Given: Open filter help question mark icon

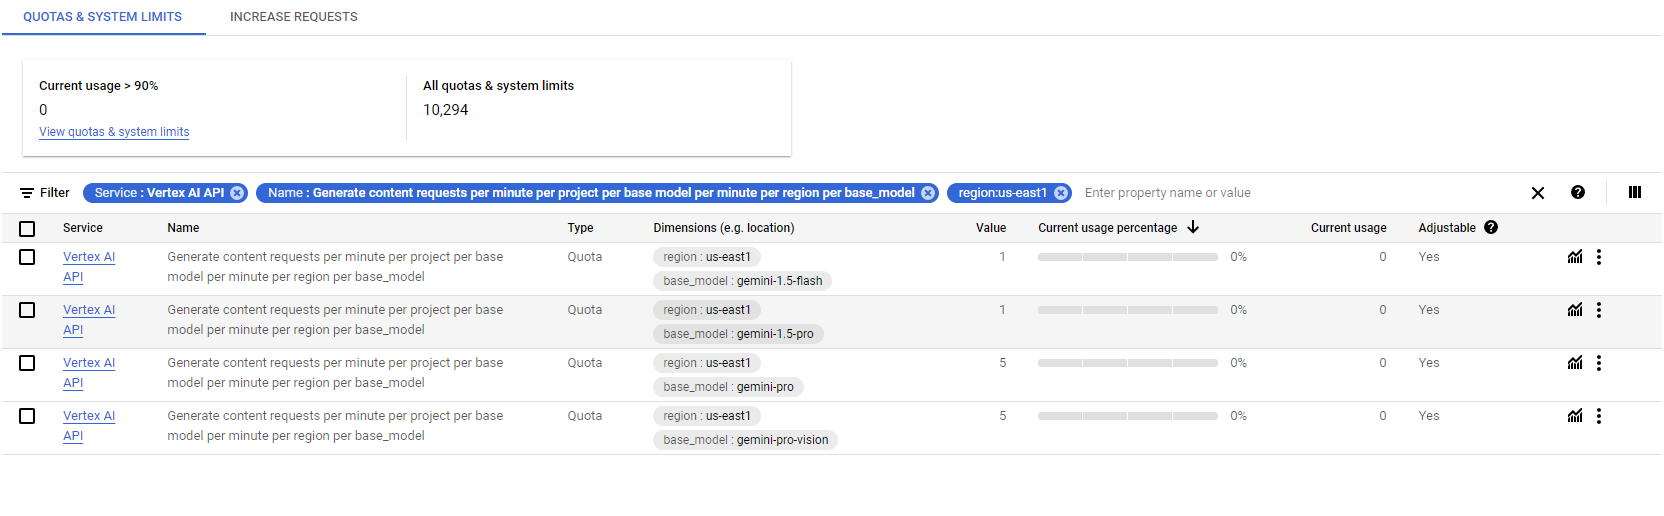Looking at the screenshot, I should [1578, 192].
